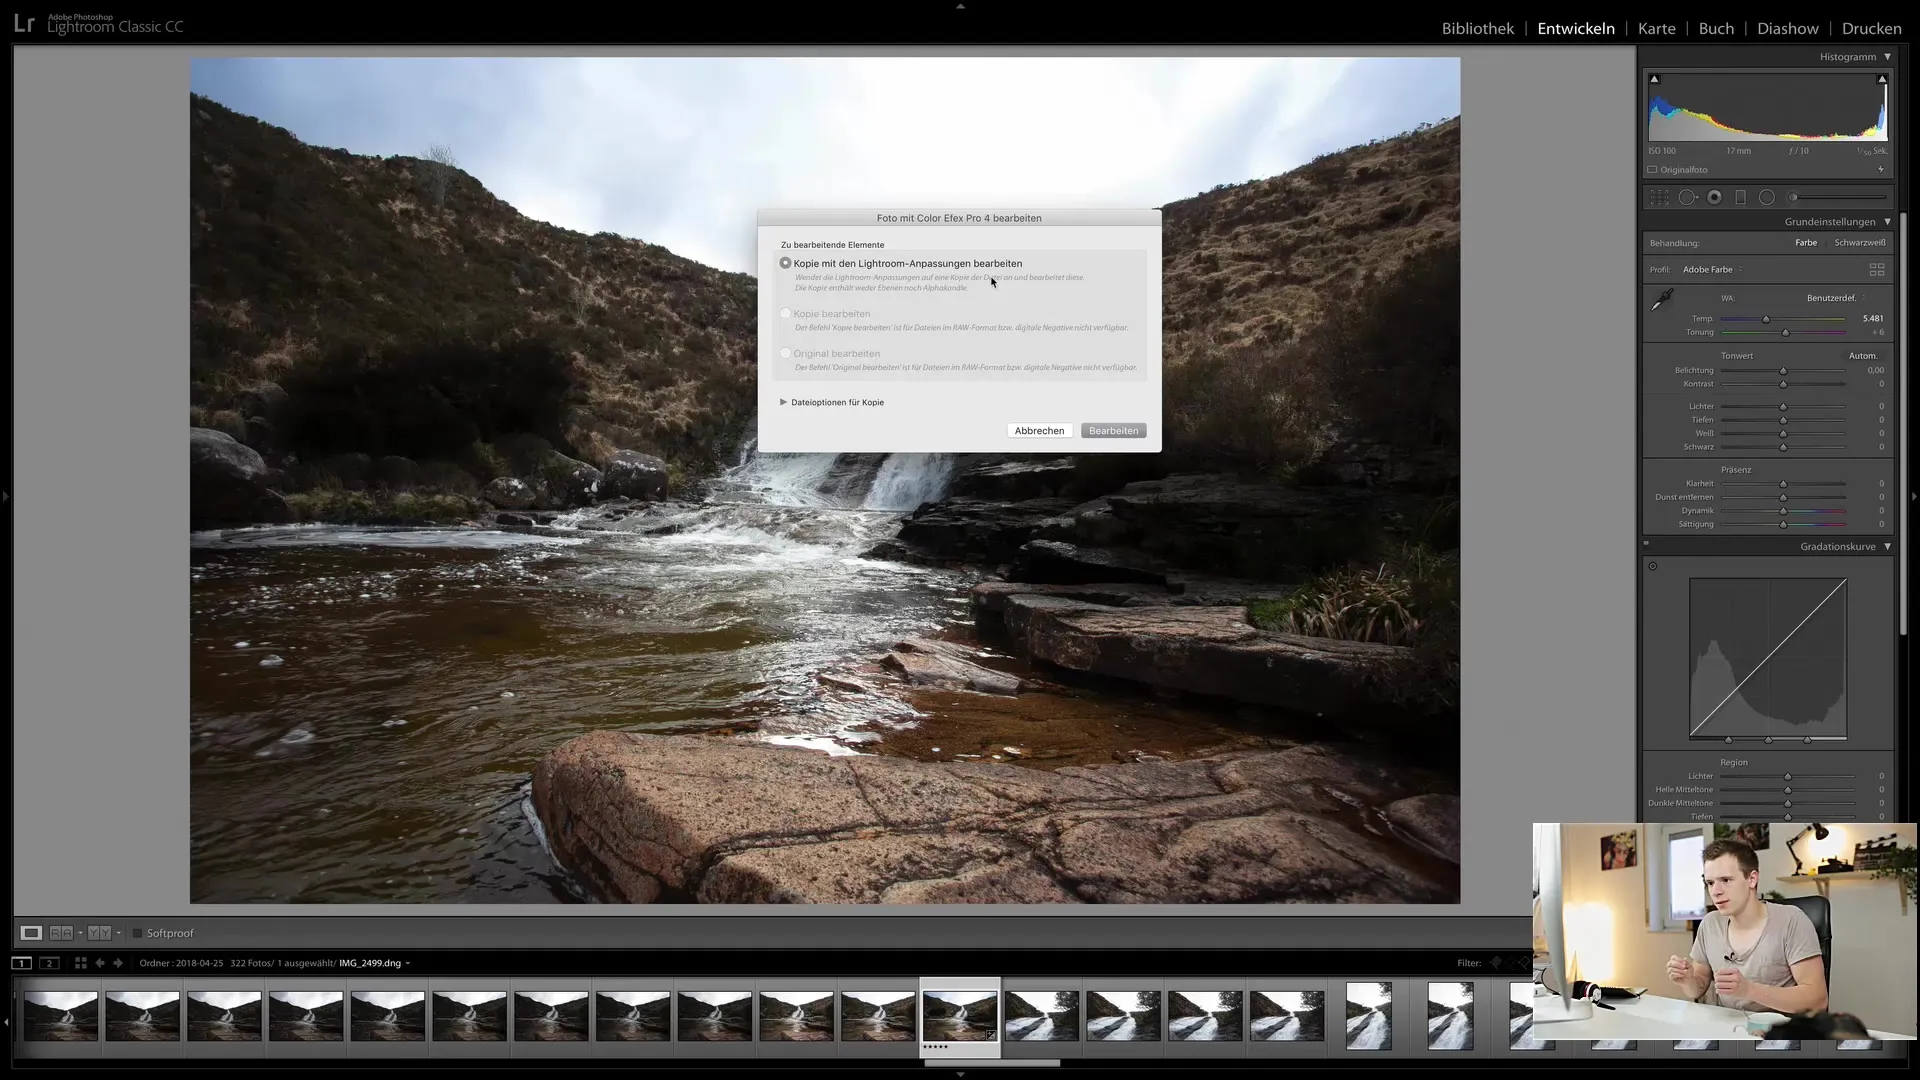Viewport: 1920px width, 1080px height.
Task: Click the lightning bolt icon under histogram
Action: (x=1881, y=170)
